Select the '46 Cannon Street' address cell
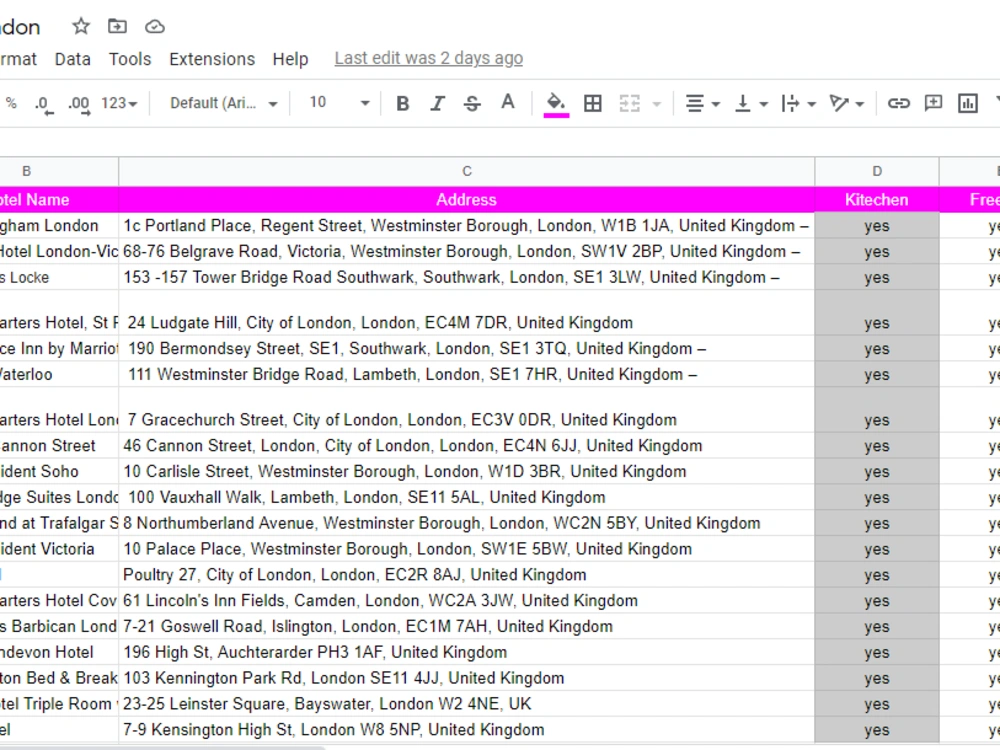Screen dimensions: 1000x750 [x=466, y=446]
